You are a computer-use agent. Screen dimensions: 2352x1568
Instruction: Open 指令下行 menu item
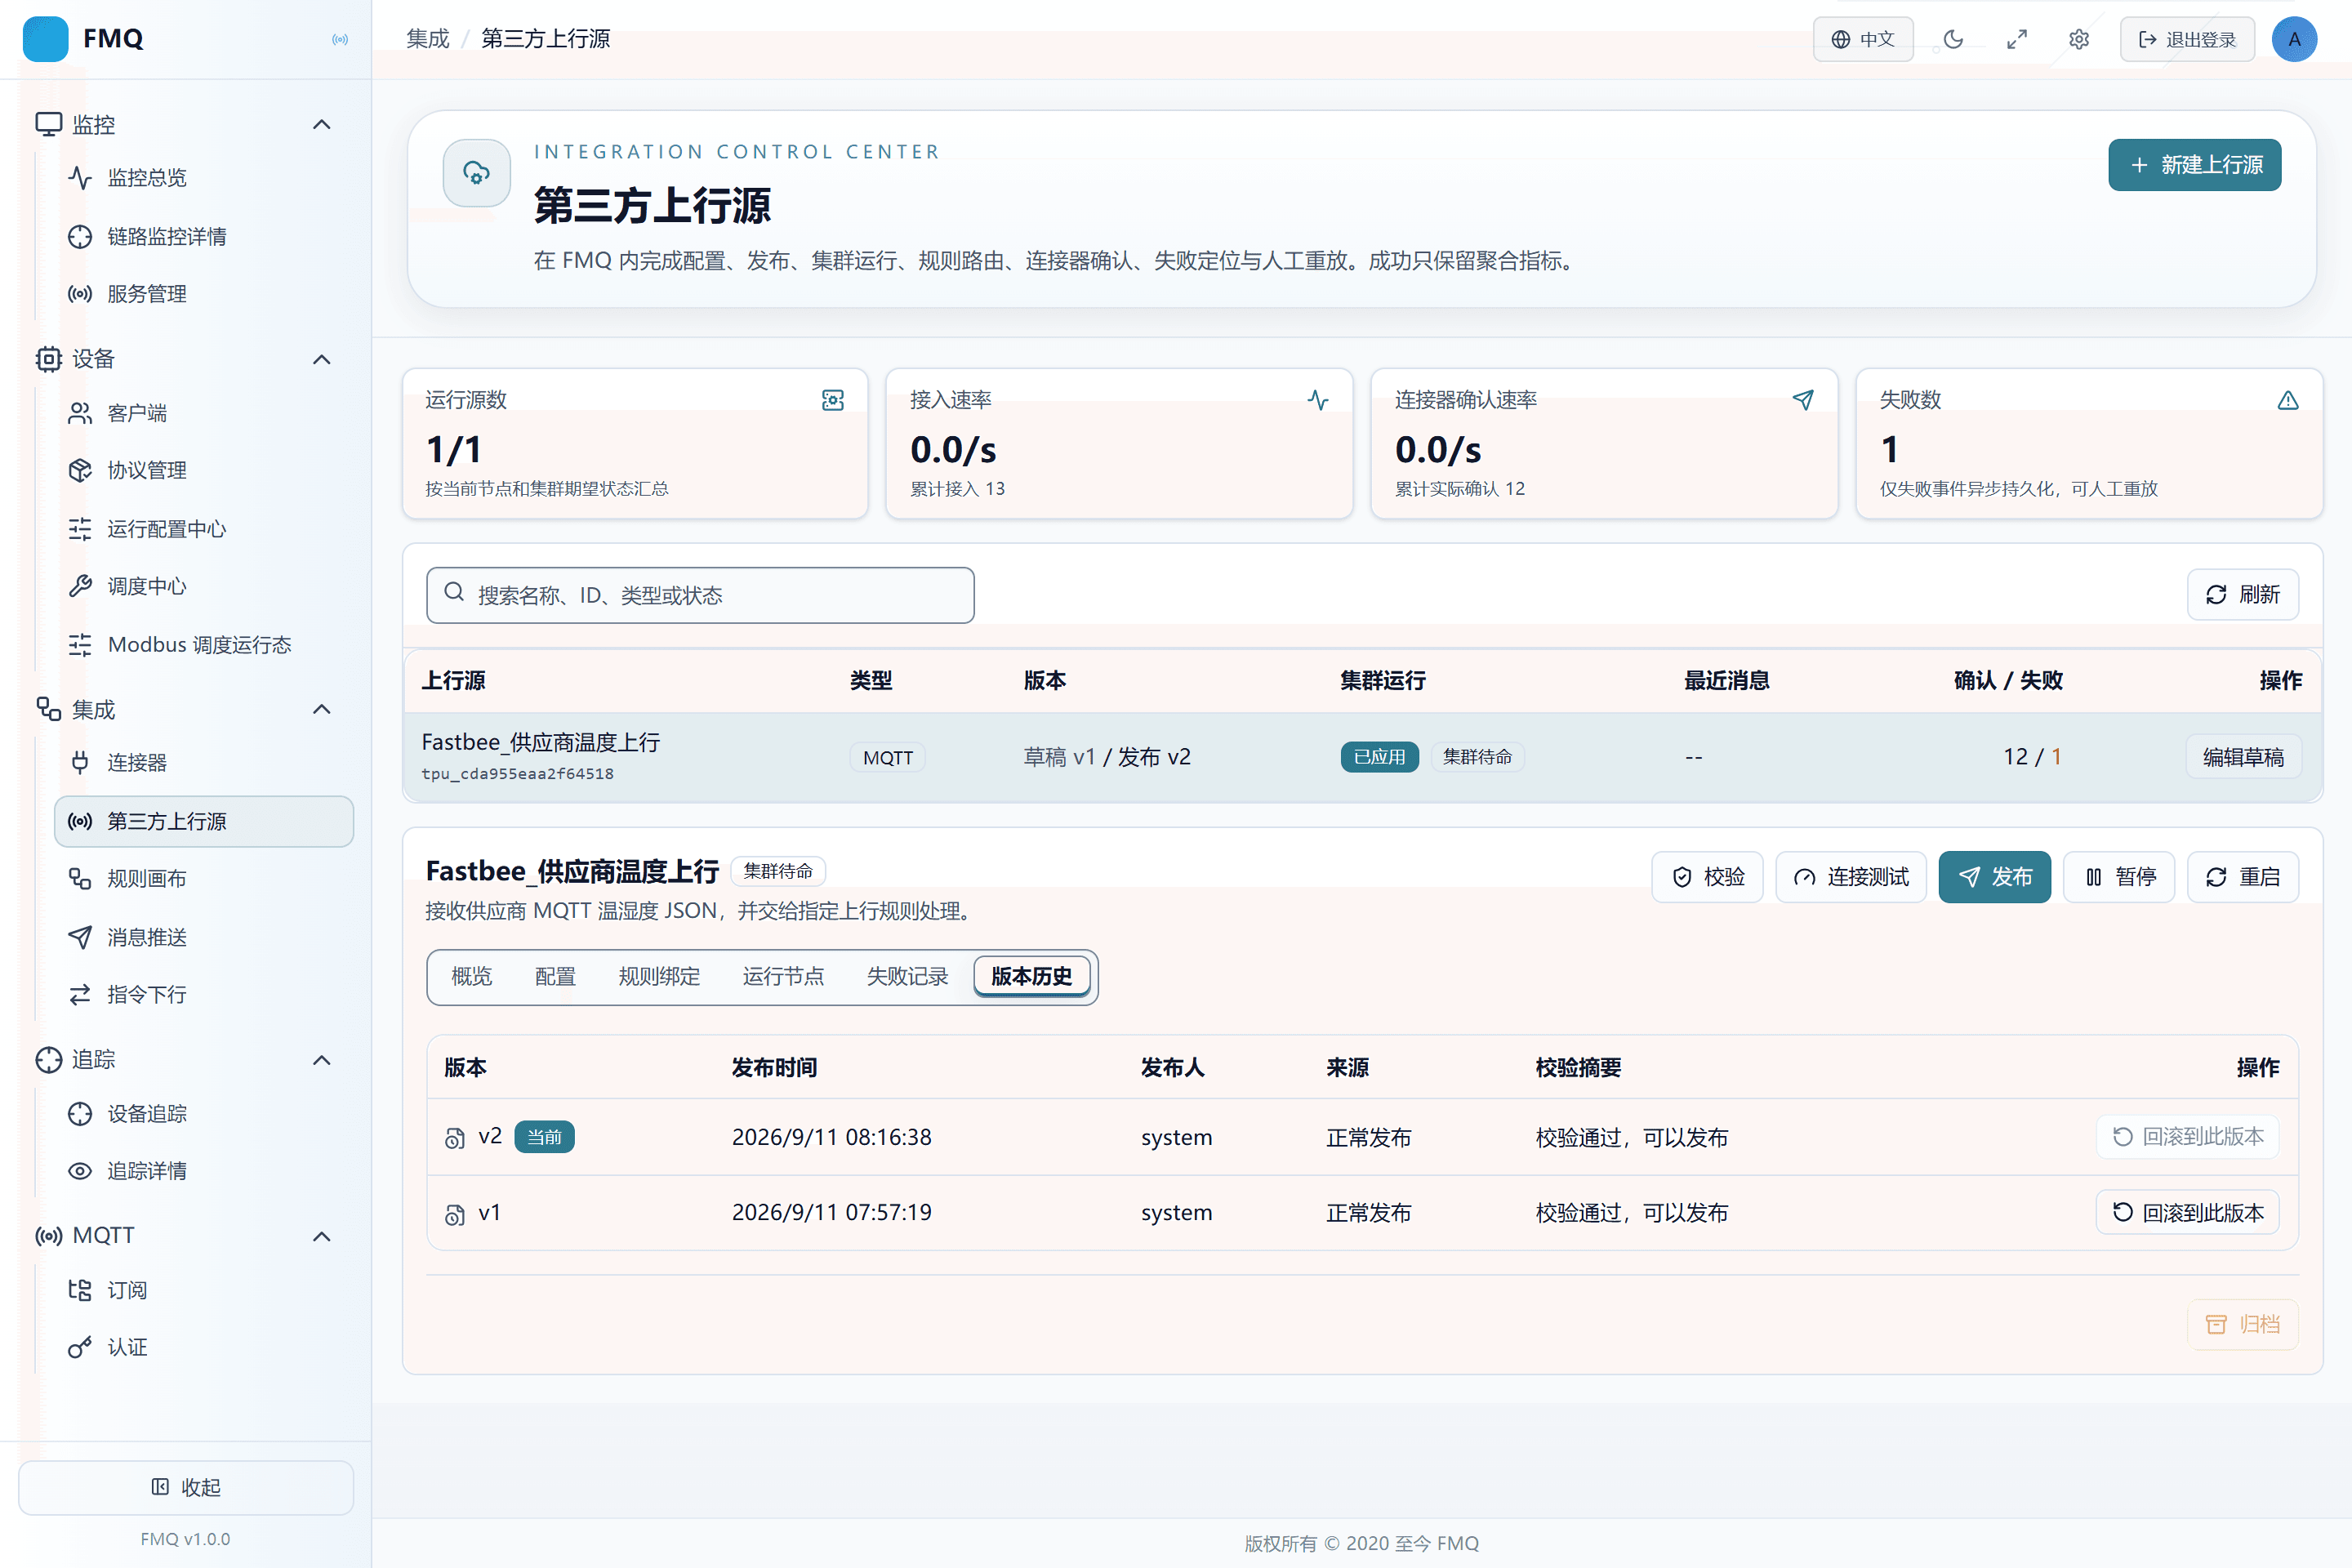[x=204, y=995]
